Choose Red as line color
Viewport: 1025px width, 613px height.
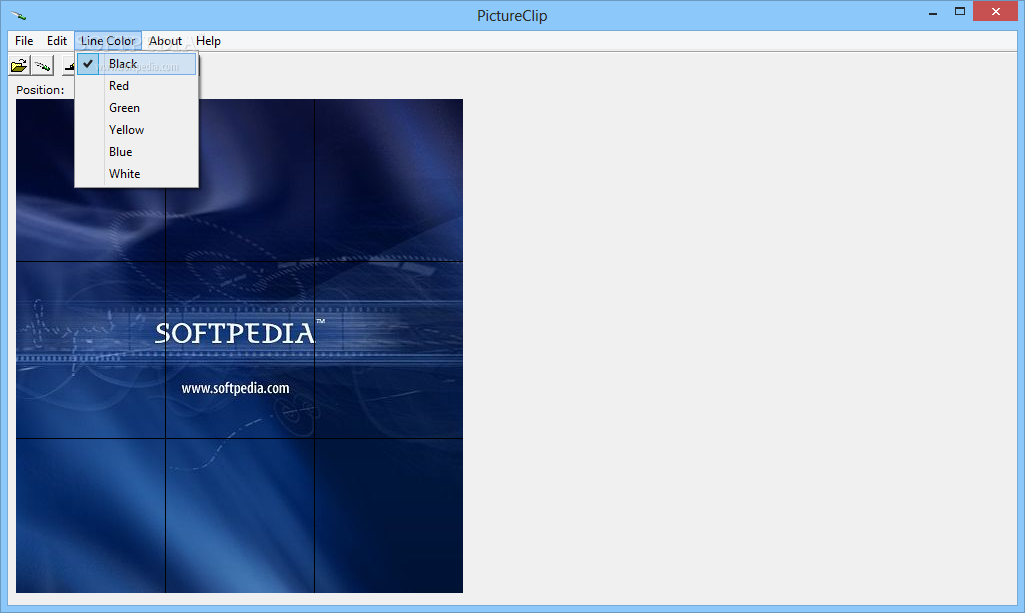pyautogui.click(x=137, y=86)
